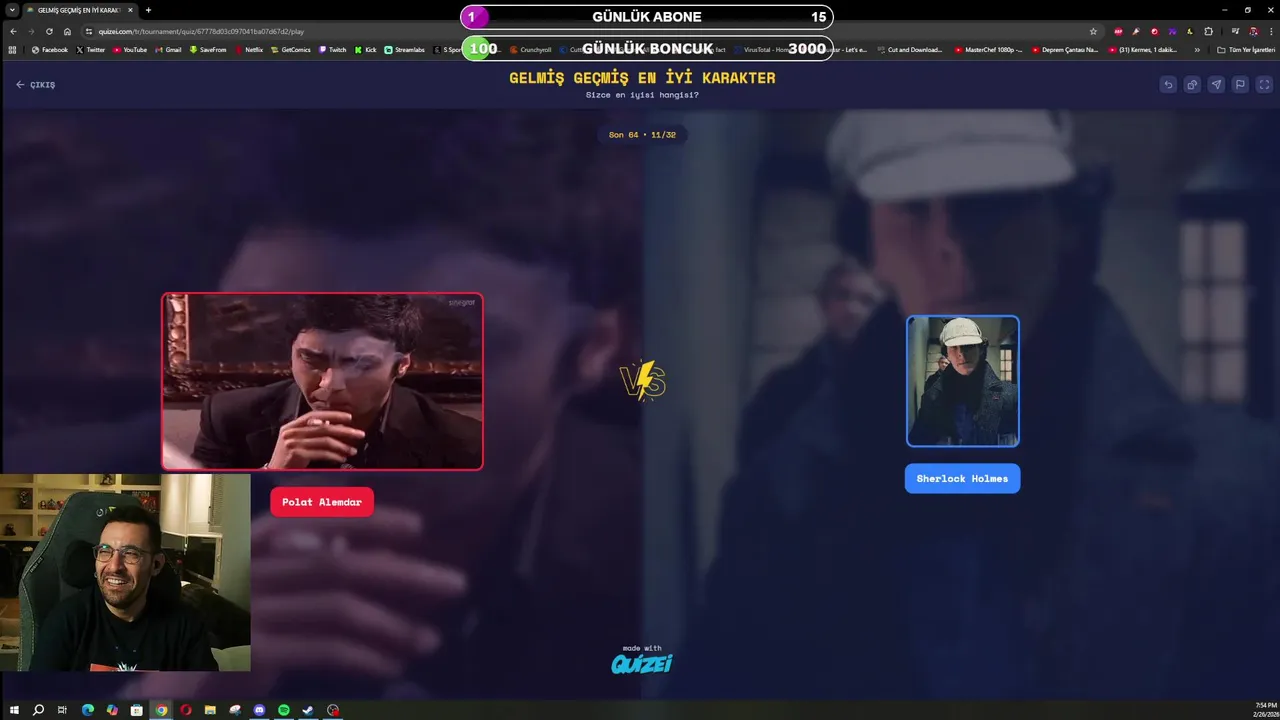Copy the quiz link icon
This screenshot has height=720, width=1280.
[x=1192, y=85]
